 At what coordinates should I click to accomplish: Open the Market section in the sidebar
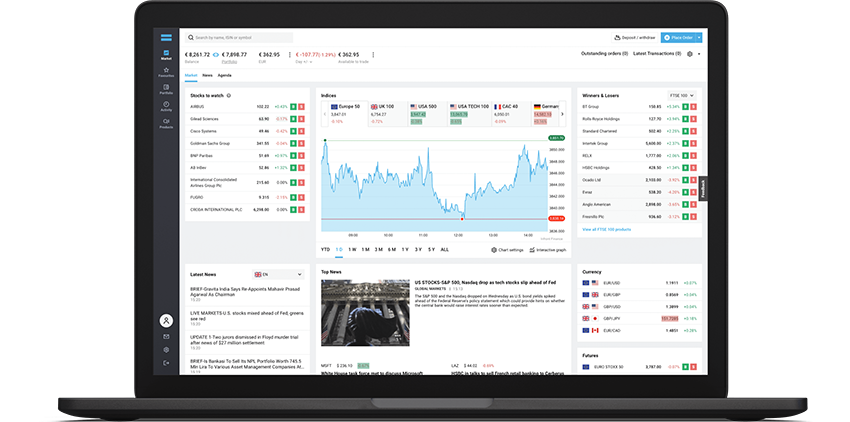[x=166, y=55]
